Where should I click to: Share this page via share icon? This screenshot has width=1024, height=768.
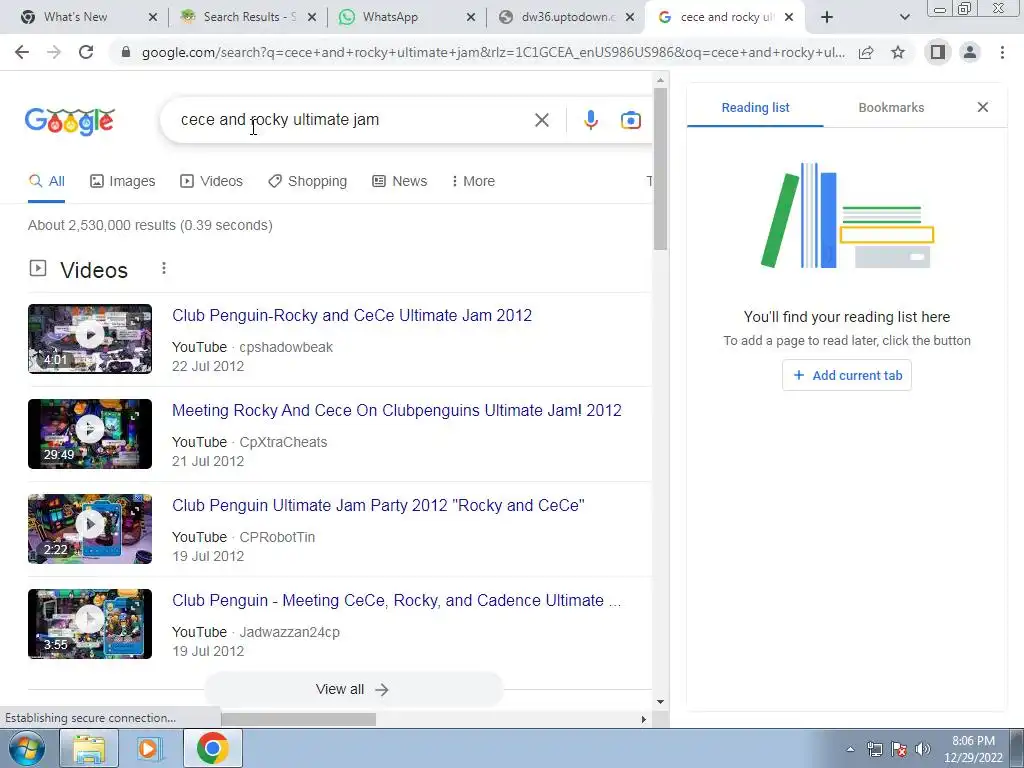coord(866,52)
